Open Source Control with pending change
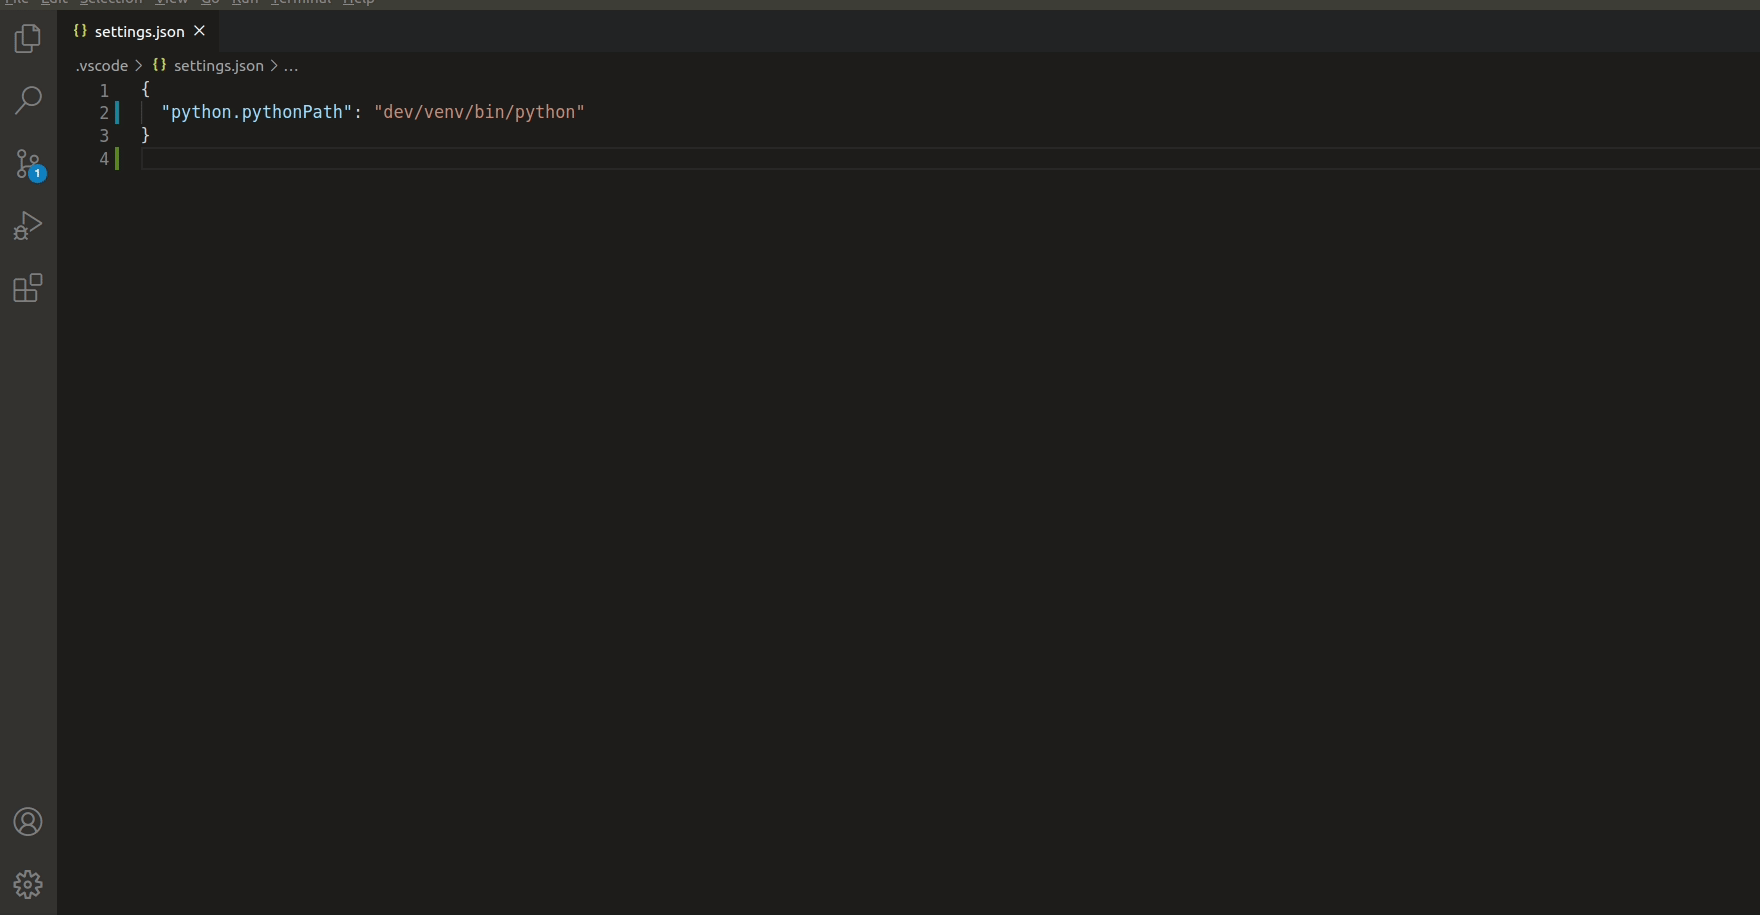Viewport: 1760px width, 915px height. (x=27, y=164)
